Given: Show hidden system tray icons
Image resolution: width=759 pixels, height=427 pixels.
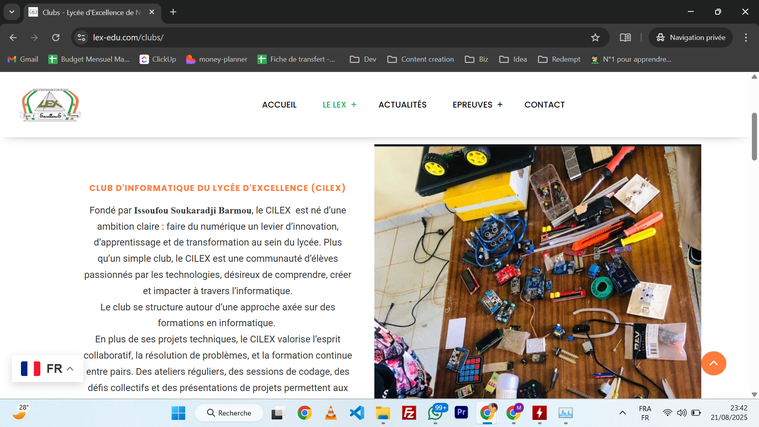Looking at the screenshot, I should click(622, 412).
